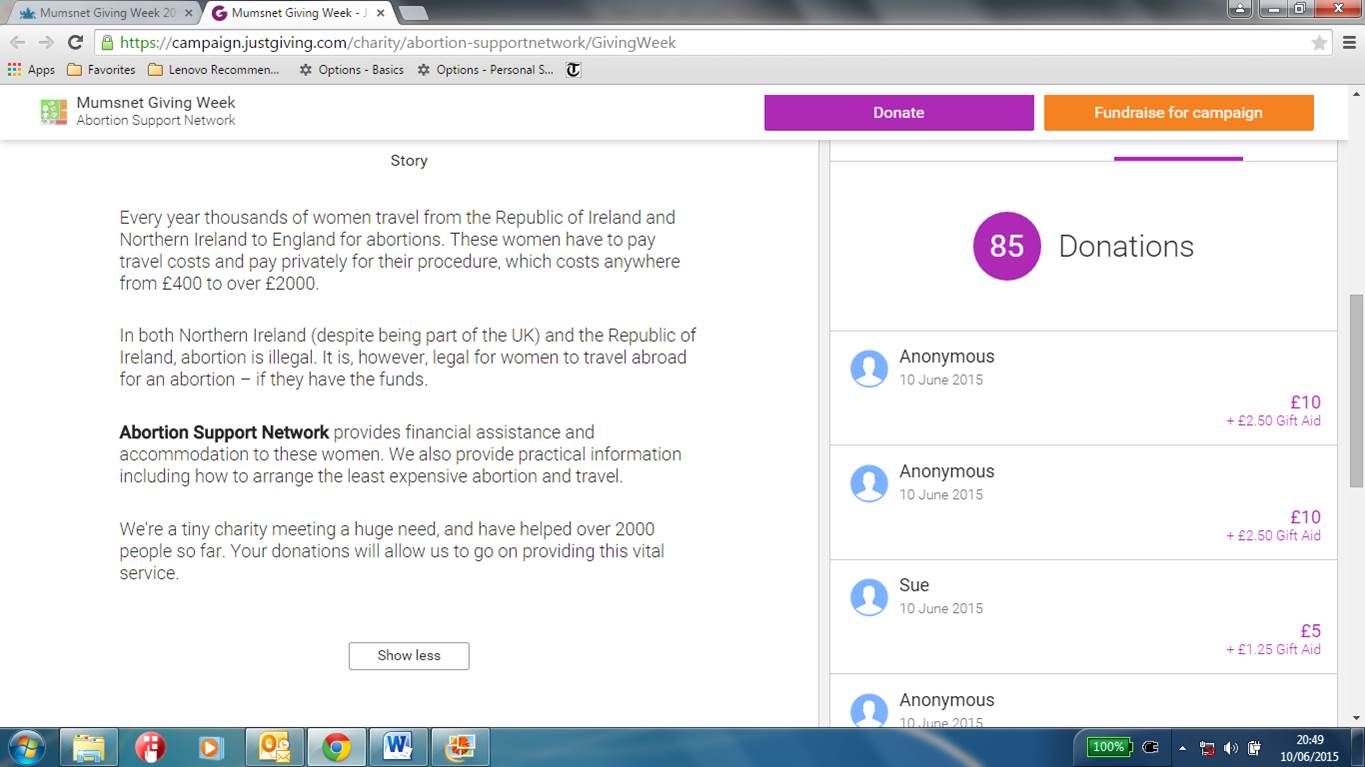Click the green padlock security icon
The image size is (1365, 767).
[x=107, y=43]
